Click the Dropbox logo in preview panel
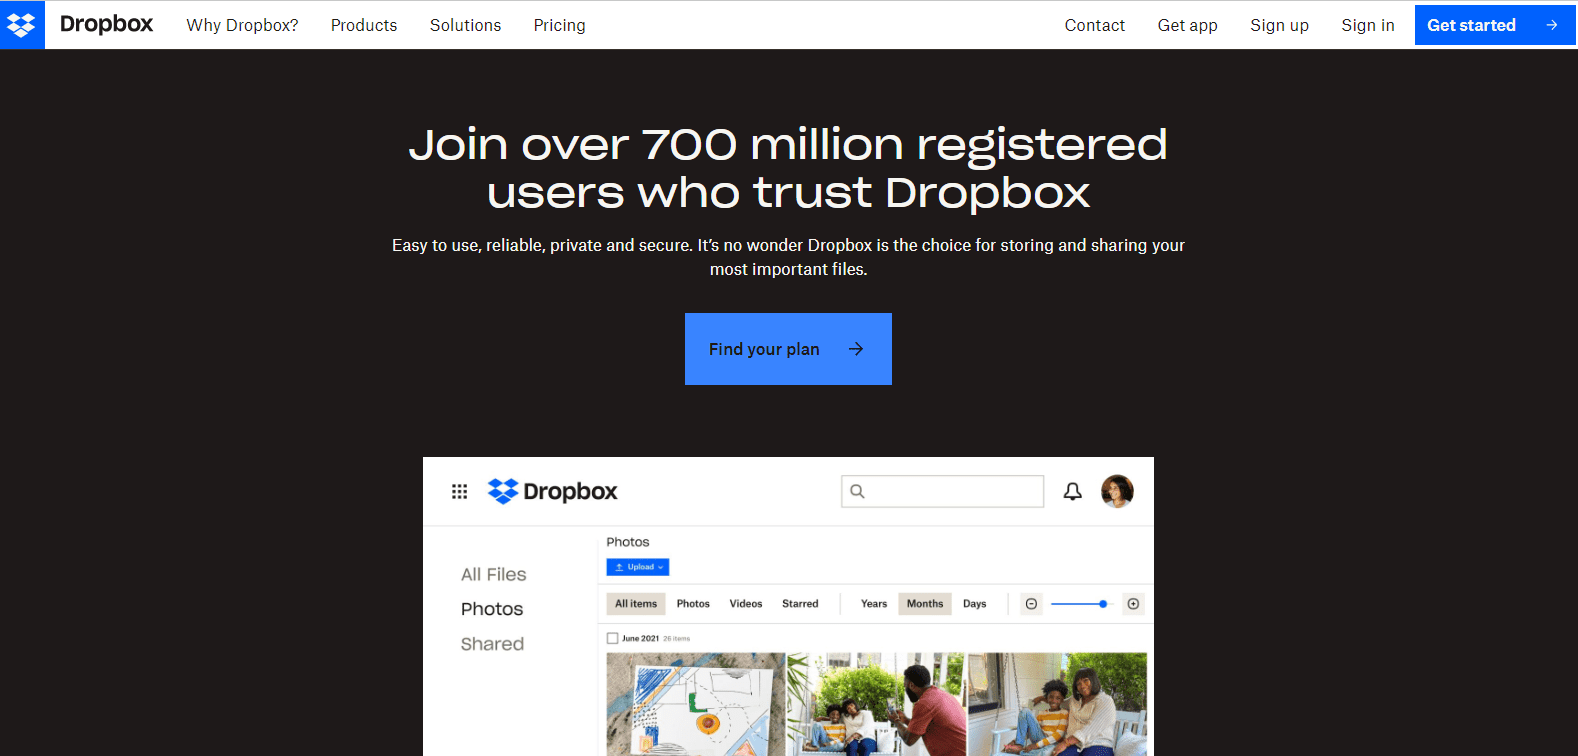1578x756 pixels. [553, 491]
